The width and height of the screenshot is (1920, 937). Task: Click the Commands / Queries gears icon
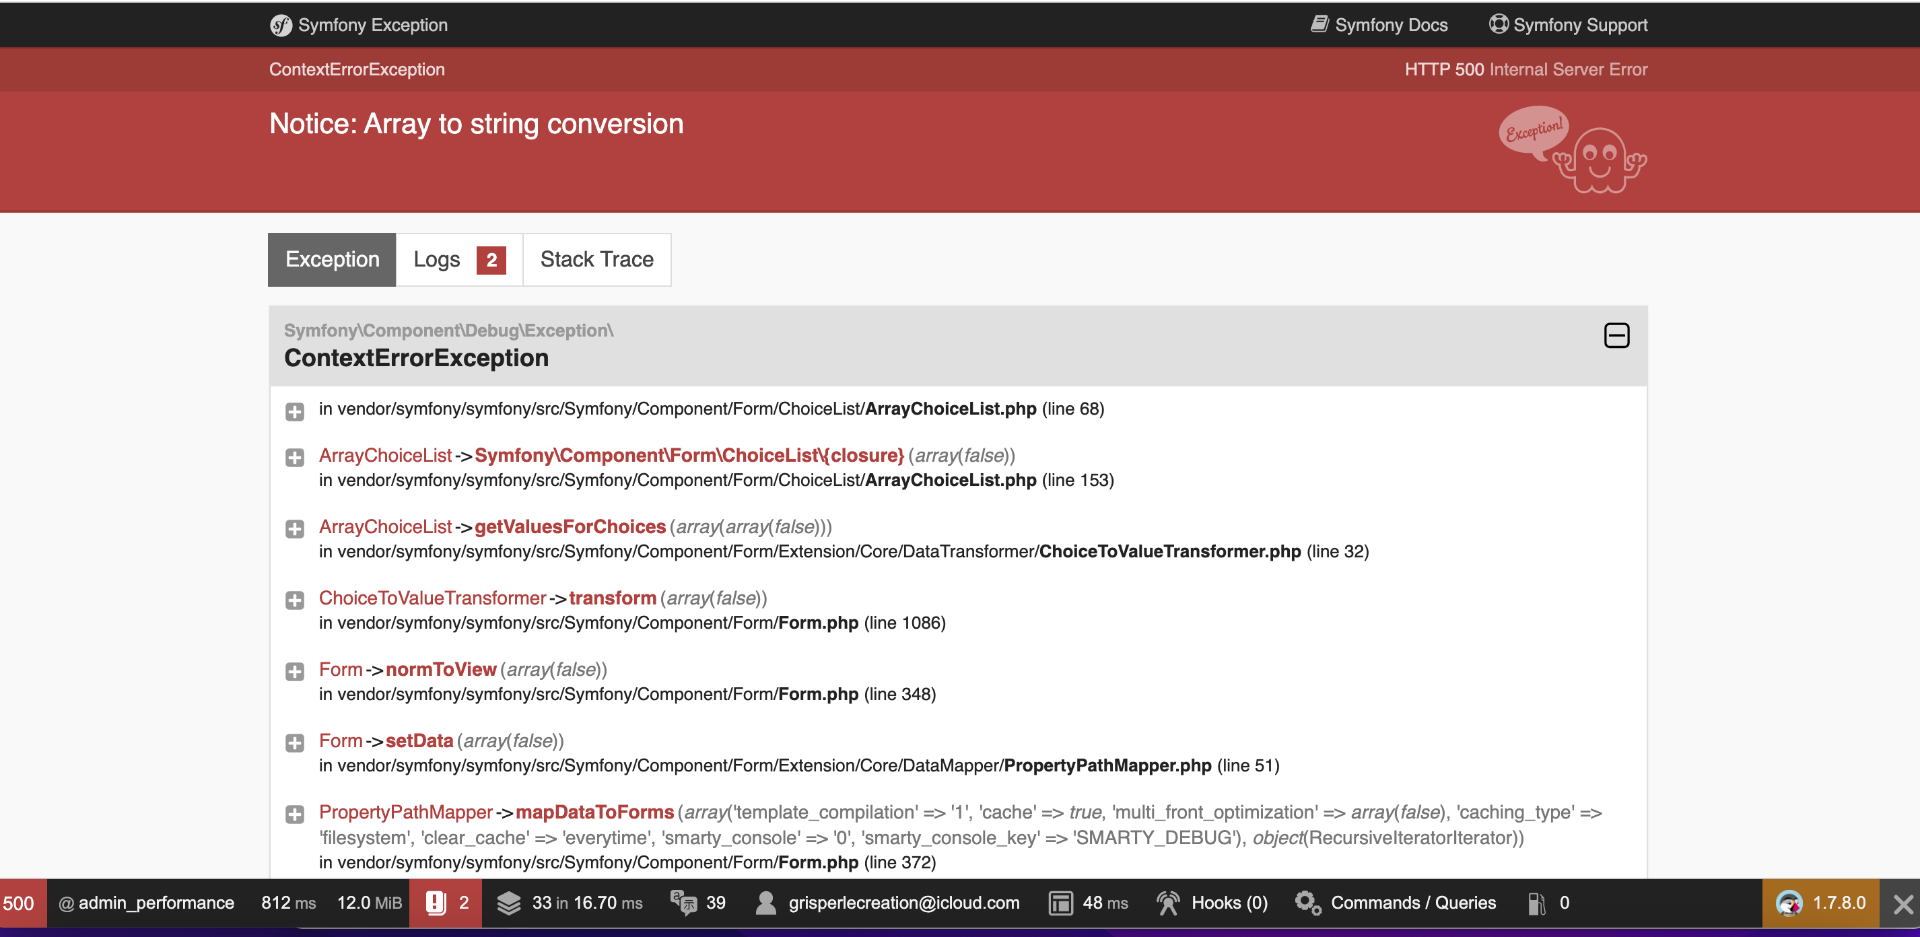point(1308,903)
